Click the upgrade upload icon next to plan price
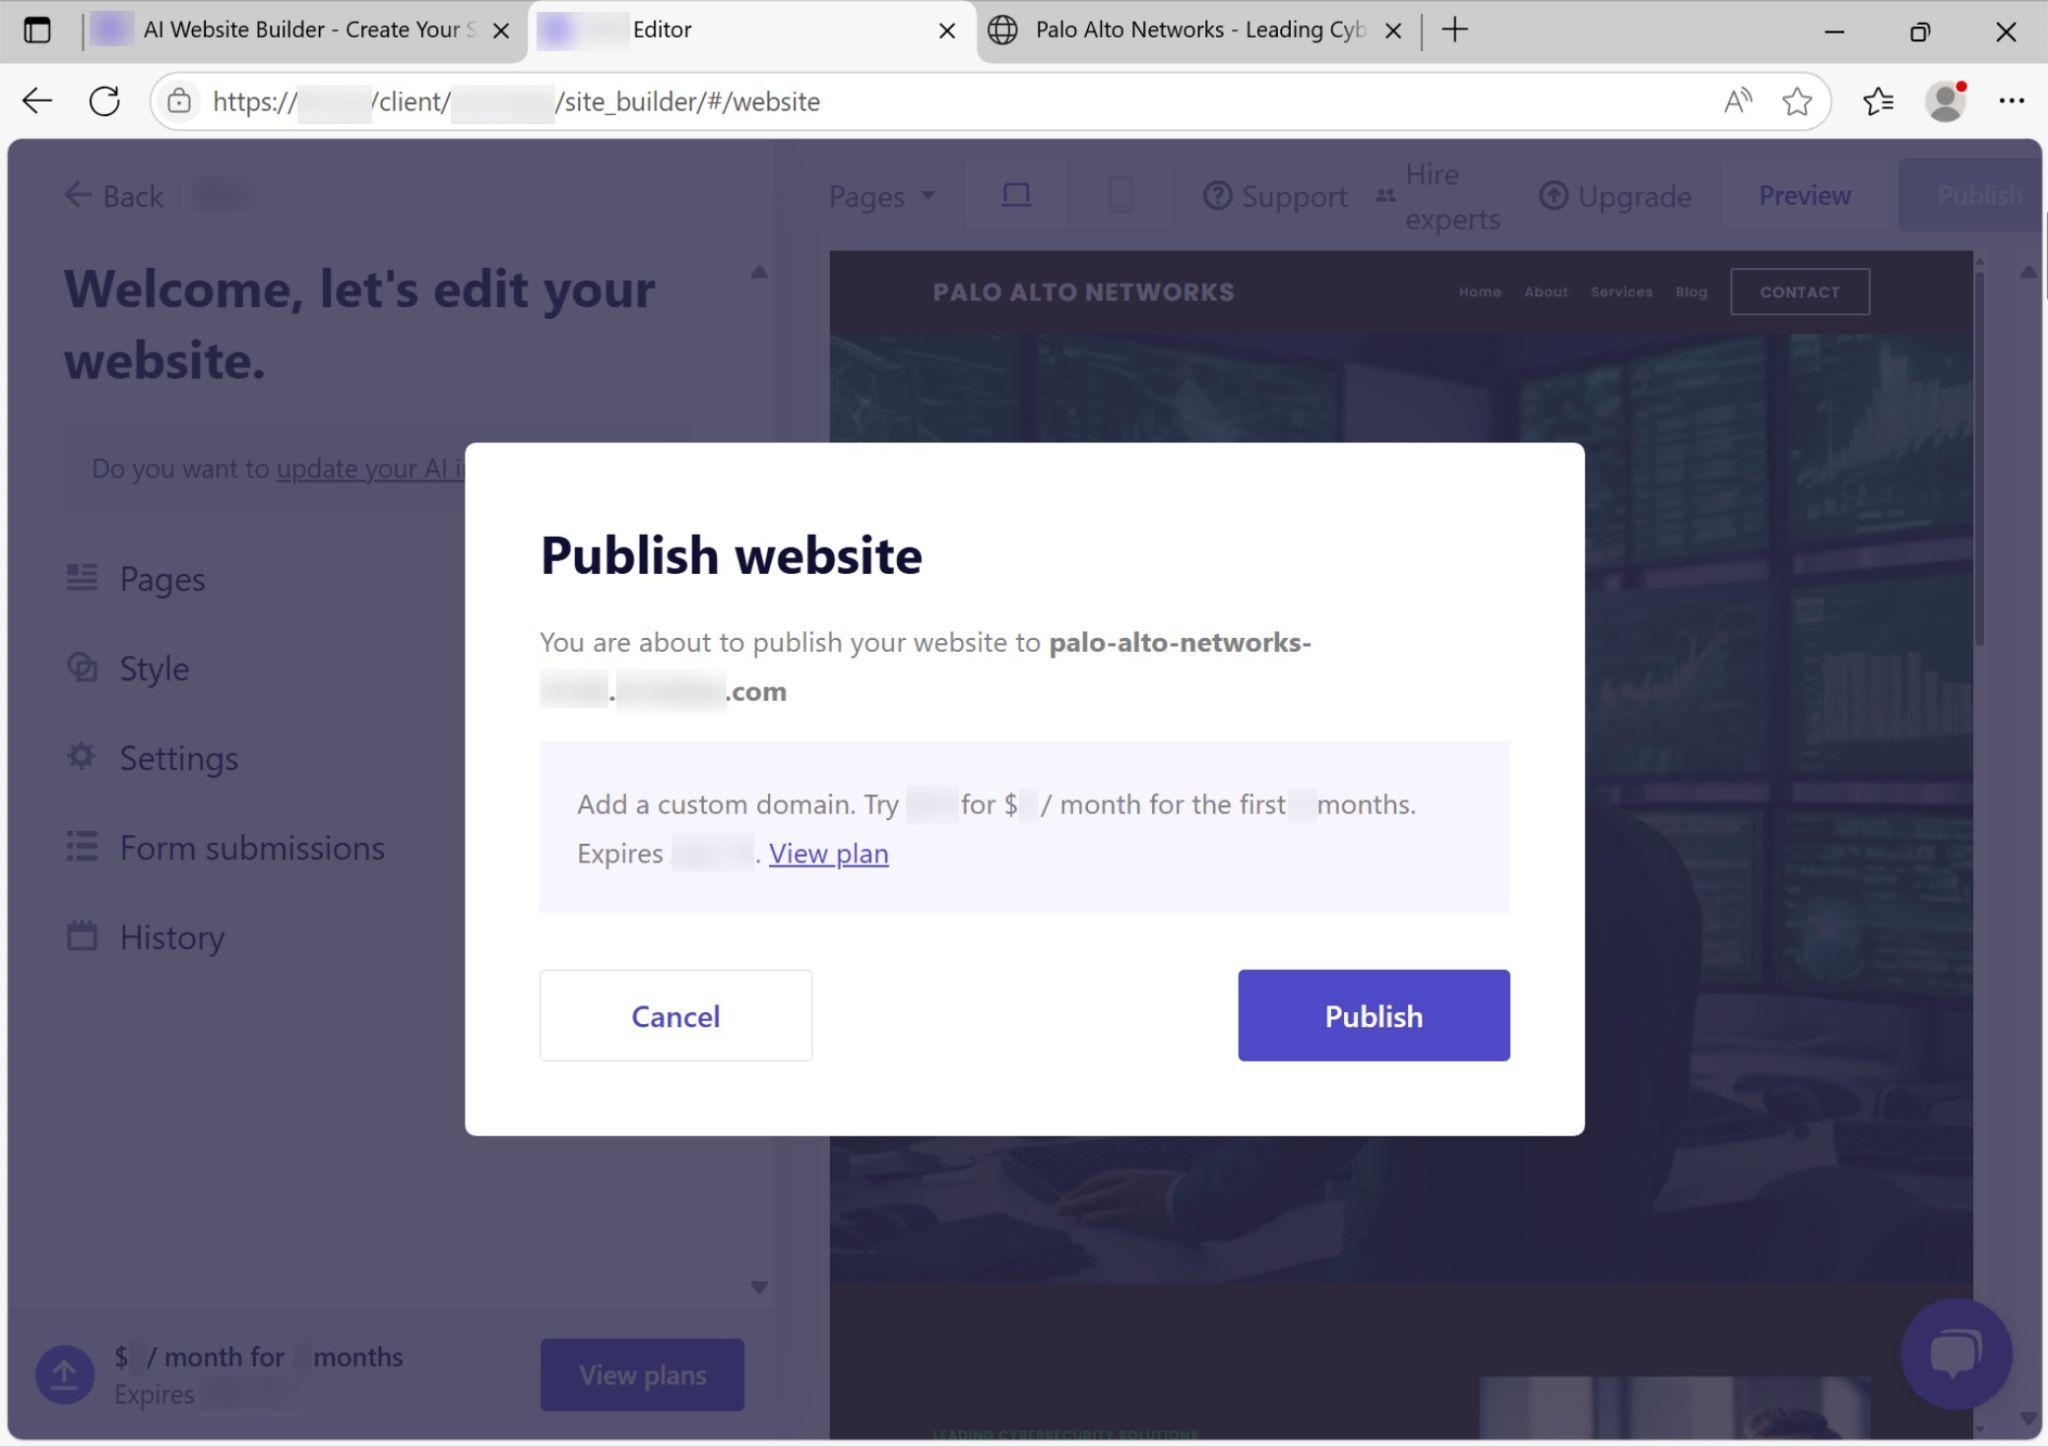The width and height of the screenshot is (2048, 1447). click(x=64, y=1375)
